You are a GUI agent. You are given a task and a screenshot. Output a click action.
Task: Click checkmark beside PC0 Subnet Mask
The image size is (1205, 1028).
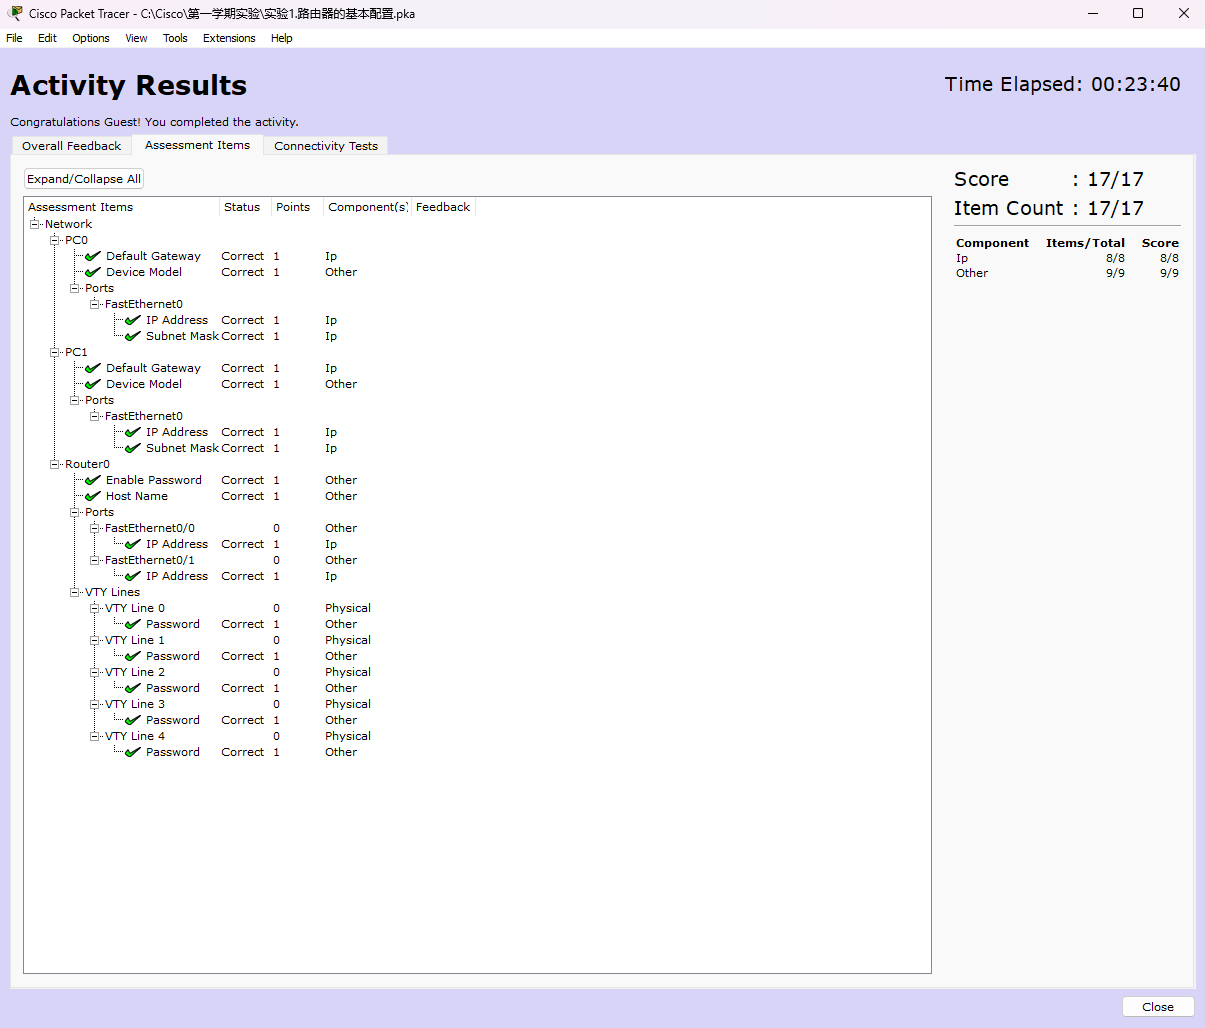(x=133, y=336)
